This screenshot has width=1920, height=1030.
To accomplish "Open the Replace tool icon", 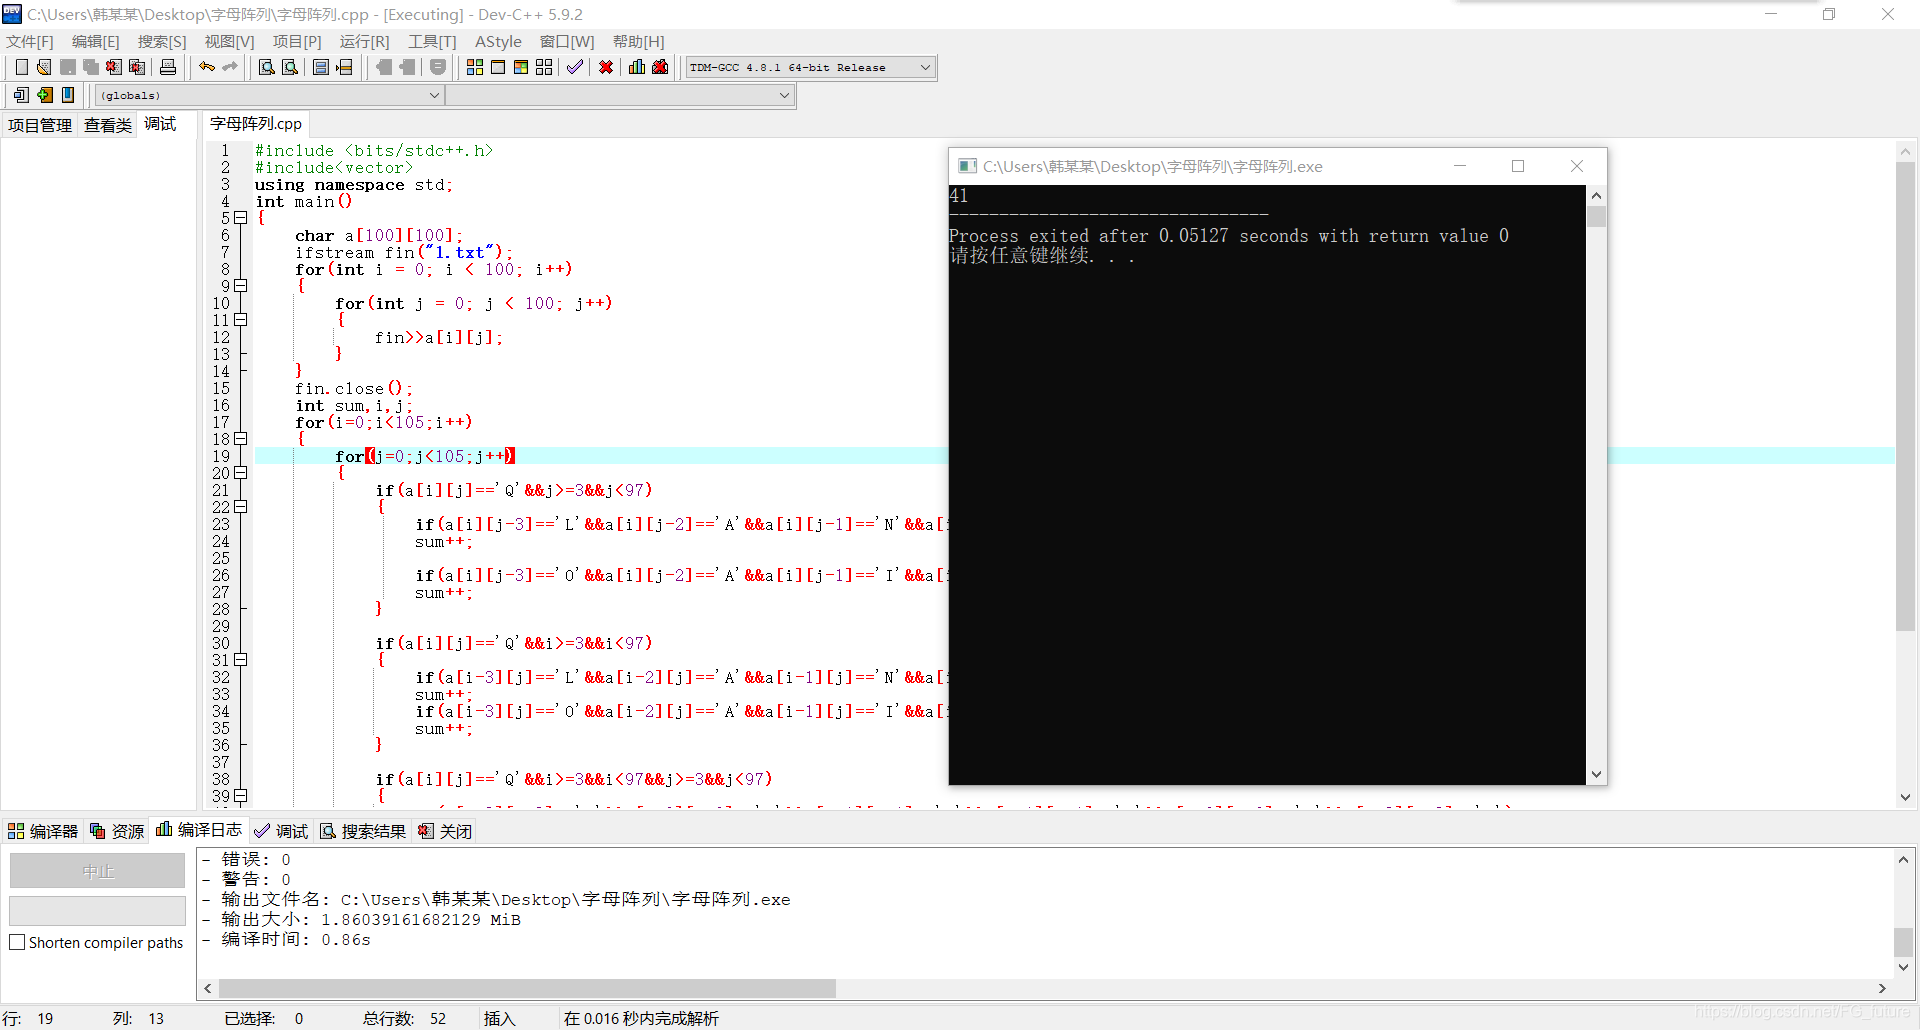I will click(290, 67).
